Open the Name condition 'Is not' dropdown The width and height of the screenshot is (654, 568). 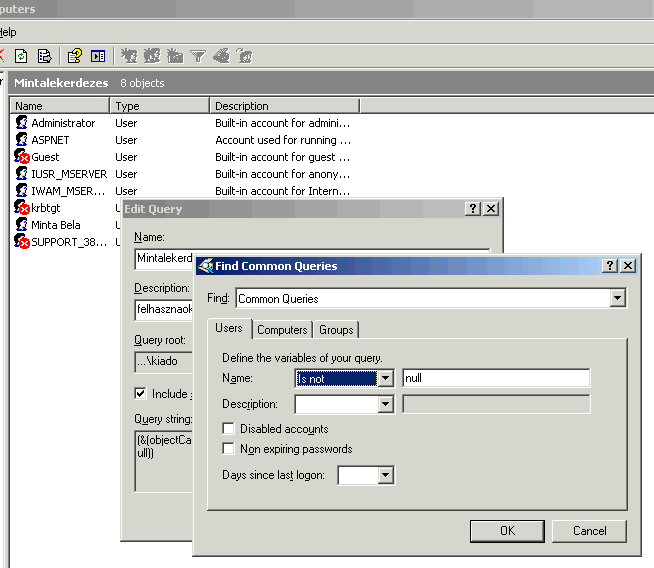coord(385,378)
